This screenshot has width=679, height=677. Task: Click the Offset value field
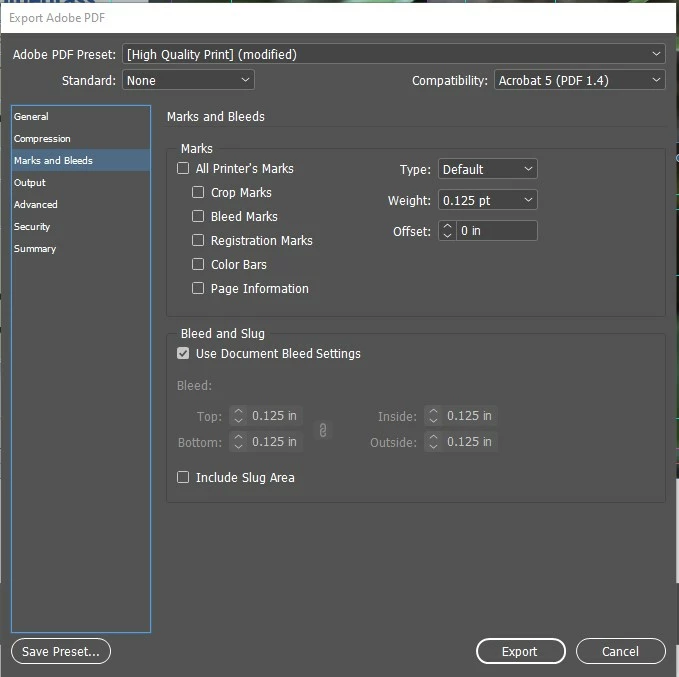point(497,230)
